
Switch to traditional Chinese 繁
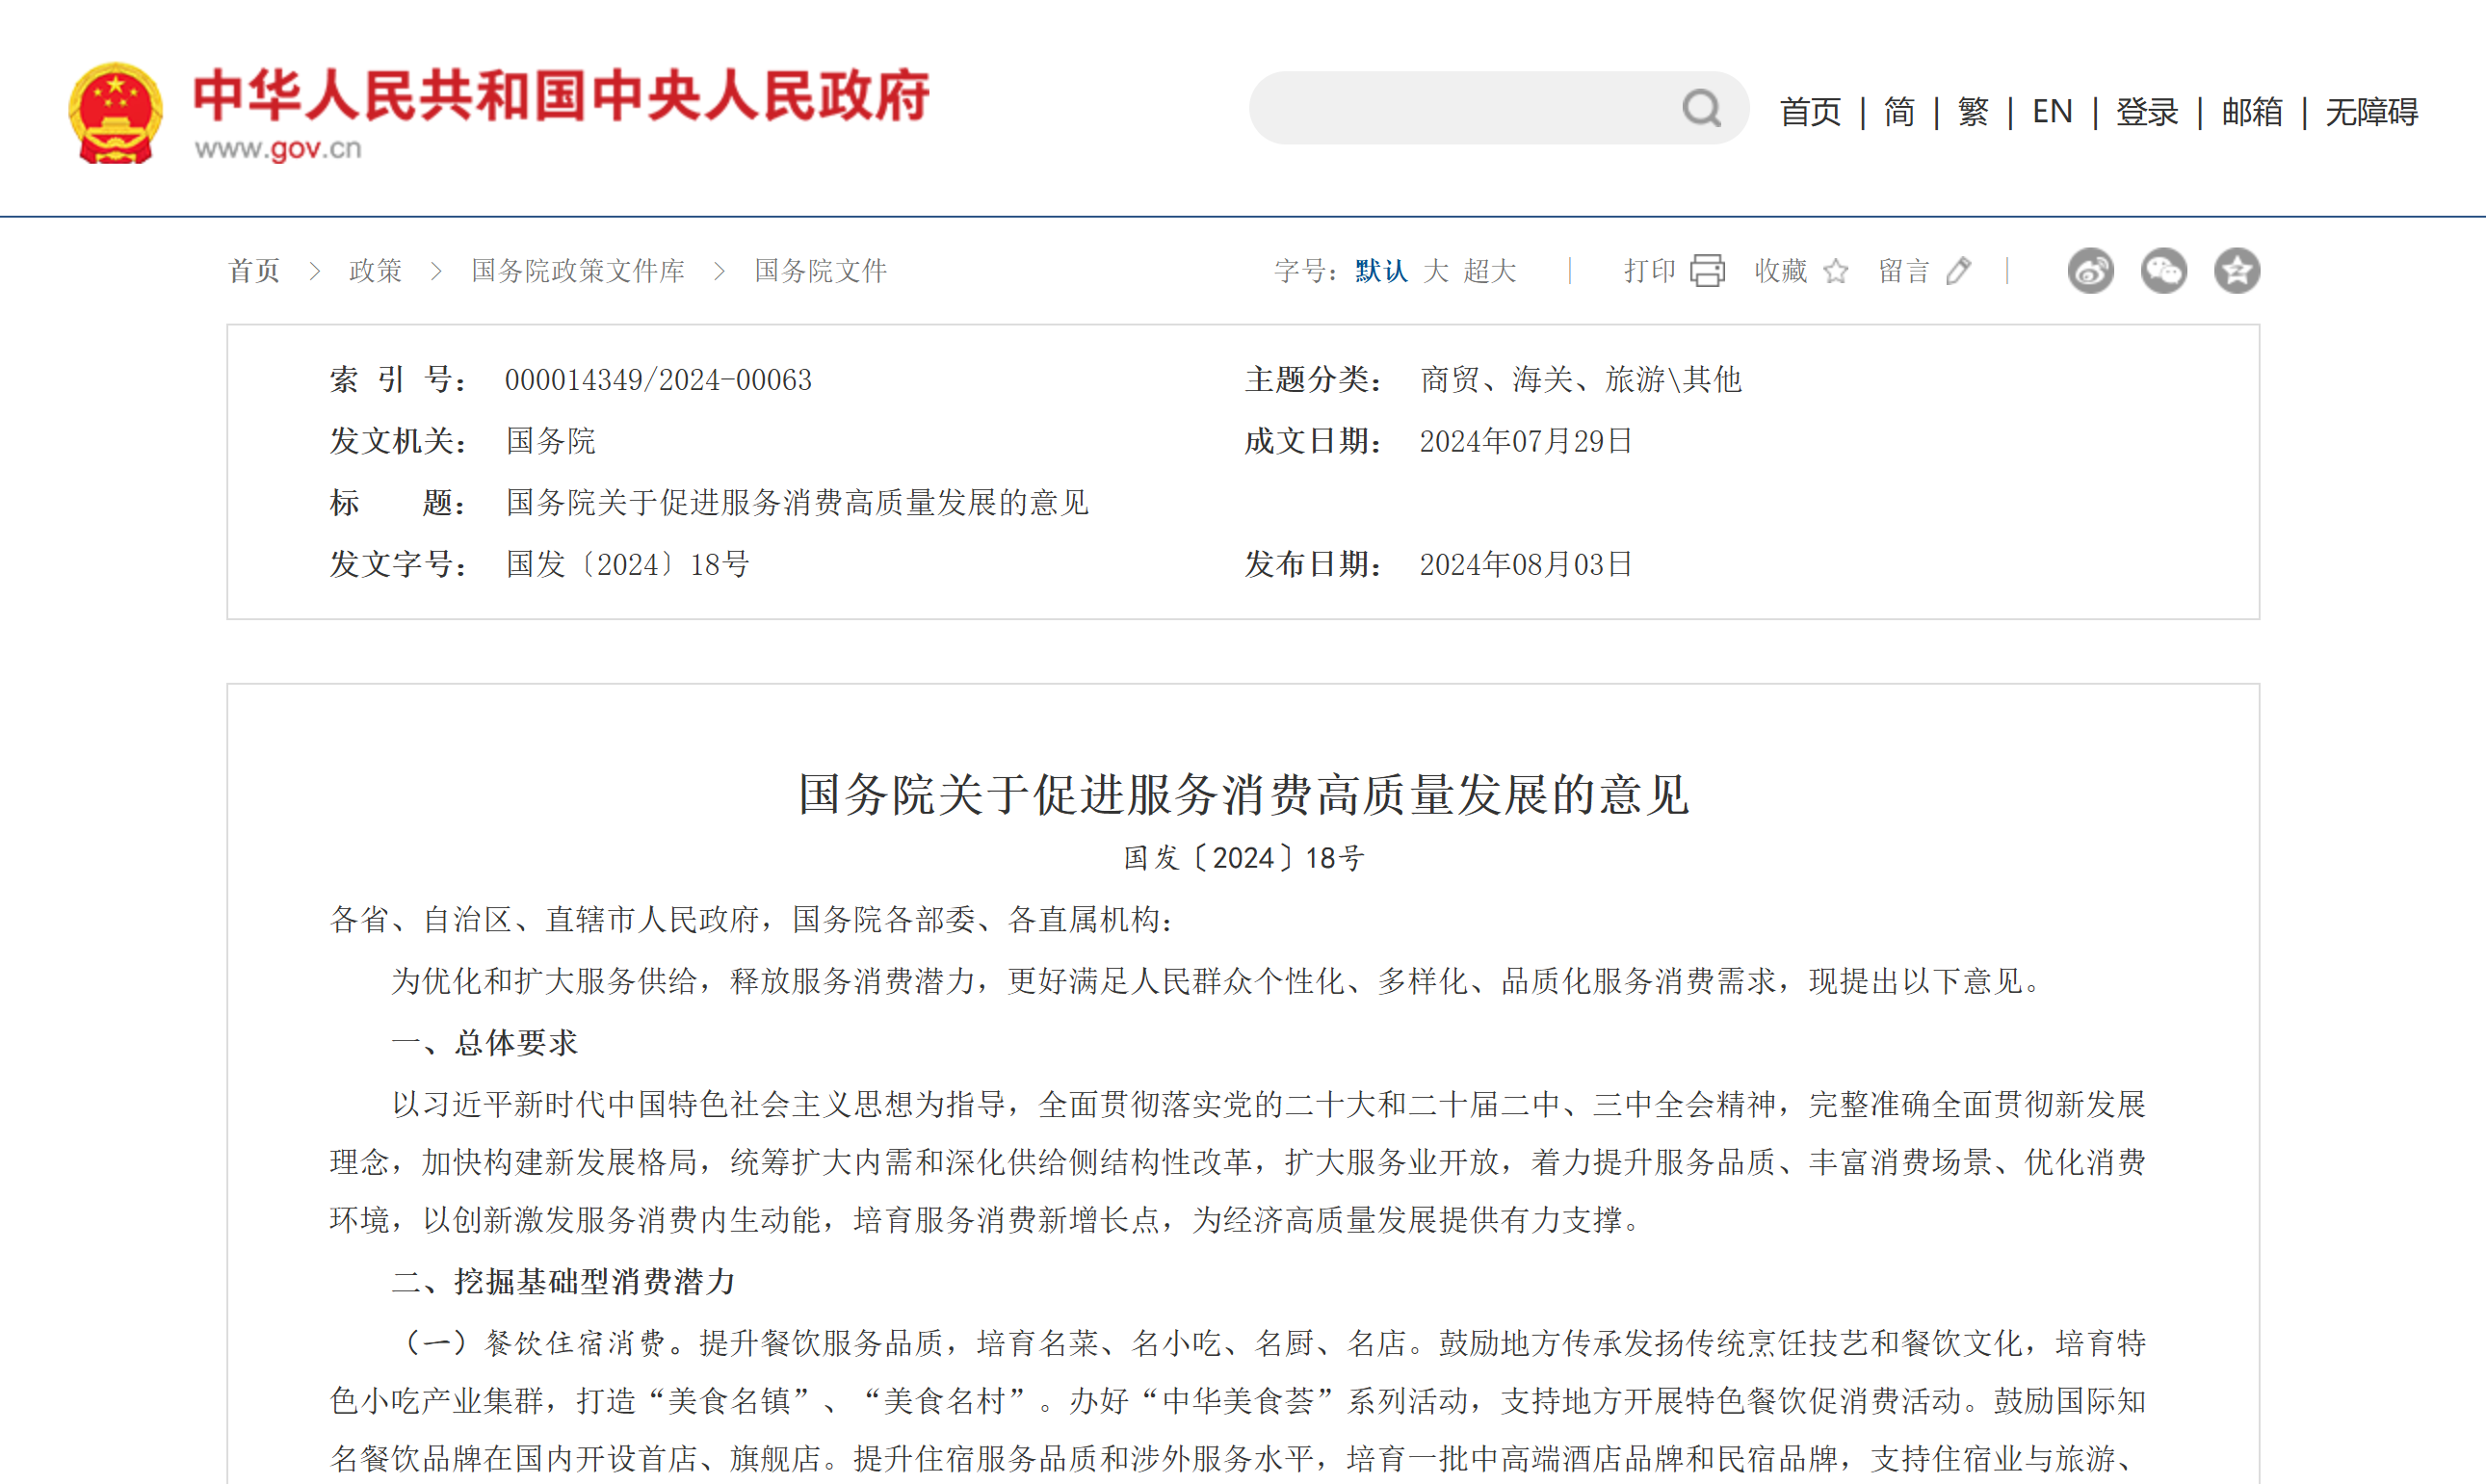(1973, 112)
